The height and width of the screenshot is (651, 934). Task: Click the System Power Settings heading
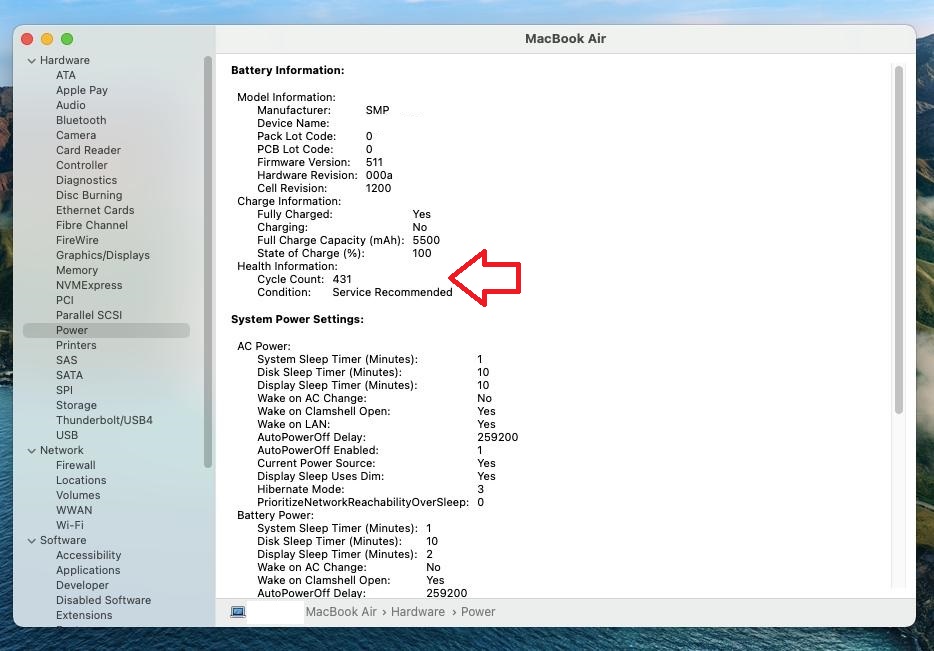tap(297, 319)
